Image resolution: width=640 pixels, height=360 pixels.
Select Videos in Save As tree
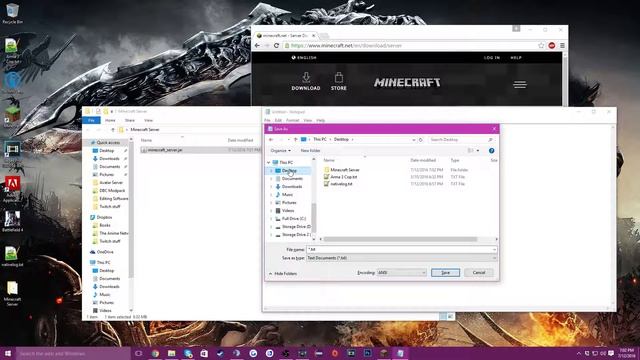pyautogui.click(x=288, y=211)
